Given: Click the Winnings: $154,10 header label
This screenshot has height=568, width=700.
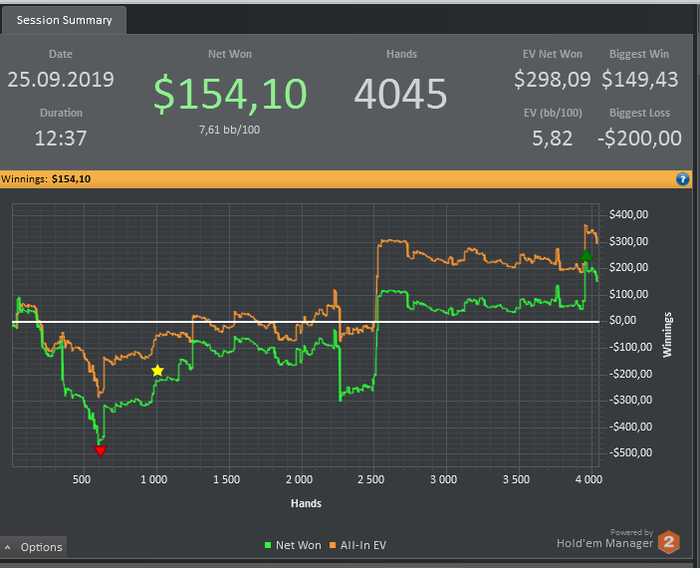Looking at the screenshot, I should point(46,179).
